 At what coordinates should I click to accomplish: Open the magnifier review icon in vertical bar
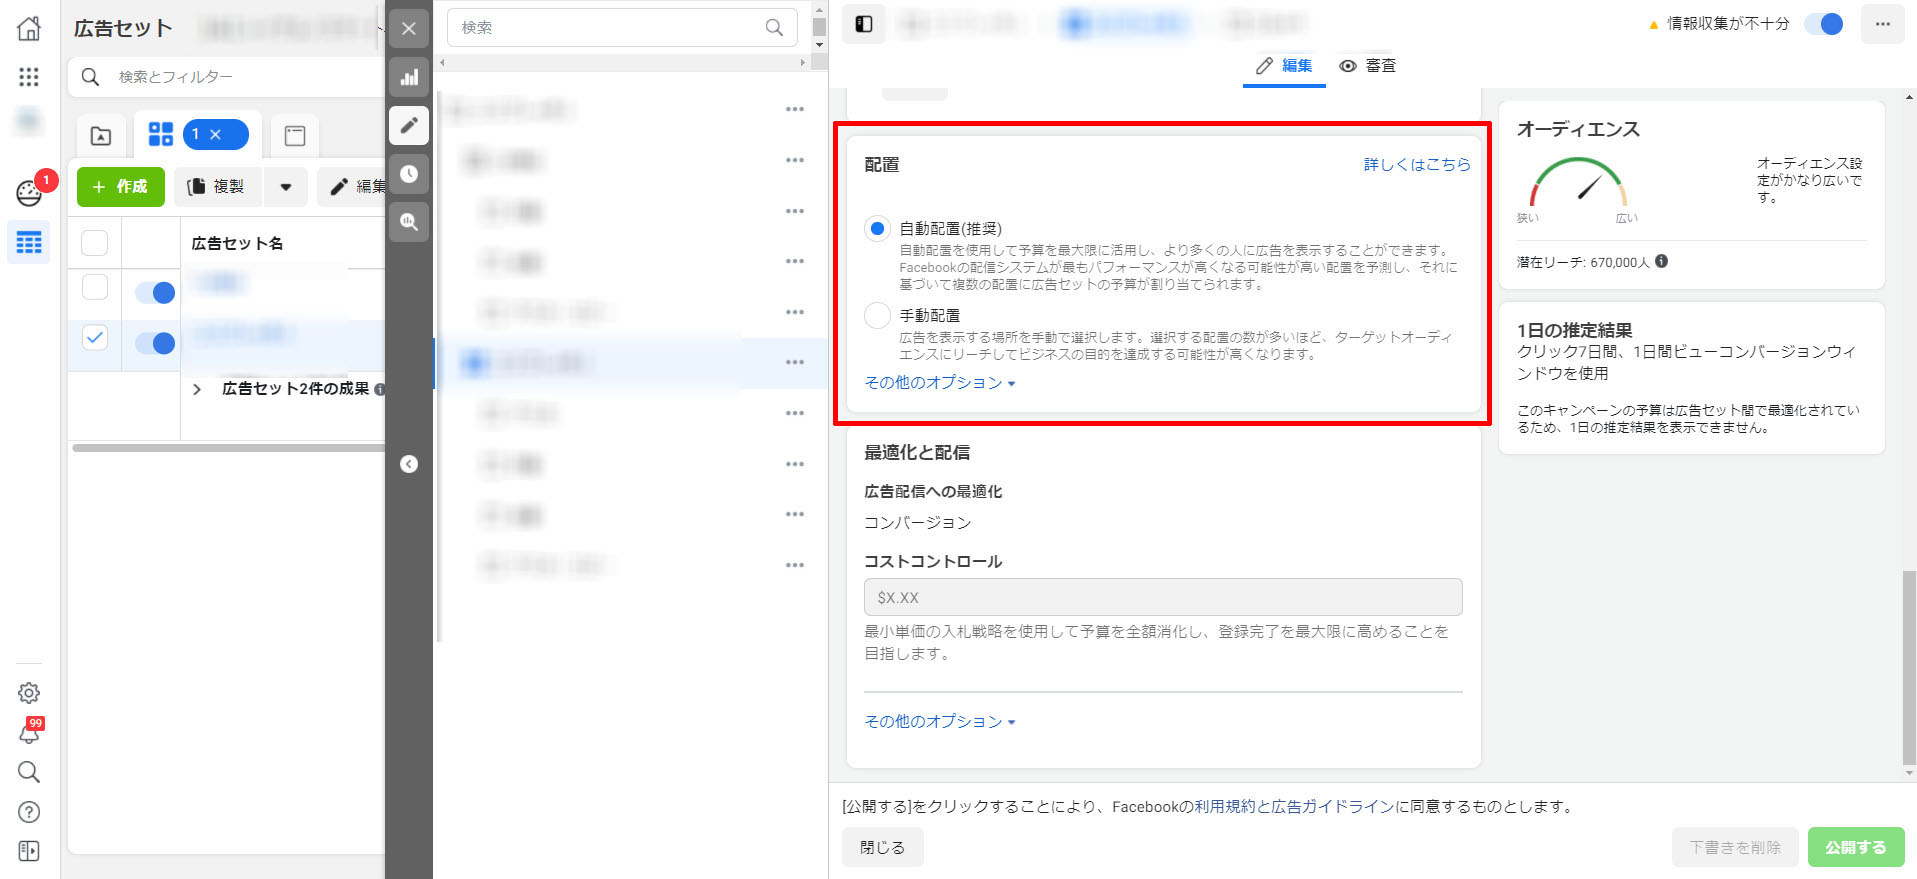coord(409,222)
